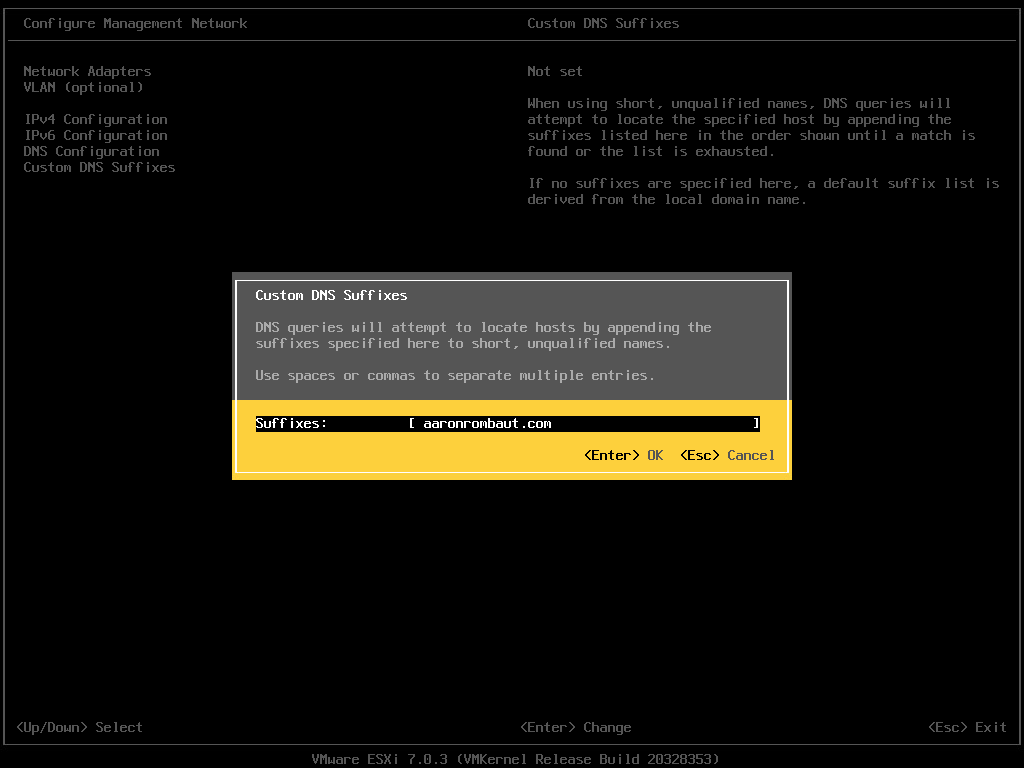
Task: Cancel the Custom DNS Suffixes dialog
Action: point(750,455)
